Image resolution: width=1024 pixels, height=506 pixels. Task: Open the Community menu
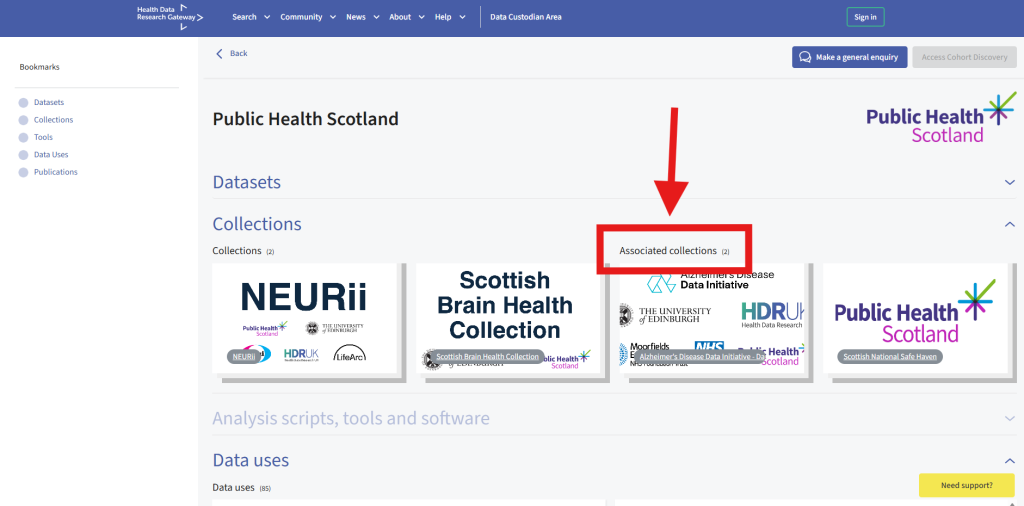(308, 17)
